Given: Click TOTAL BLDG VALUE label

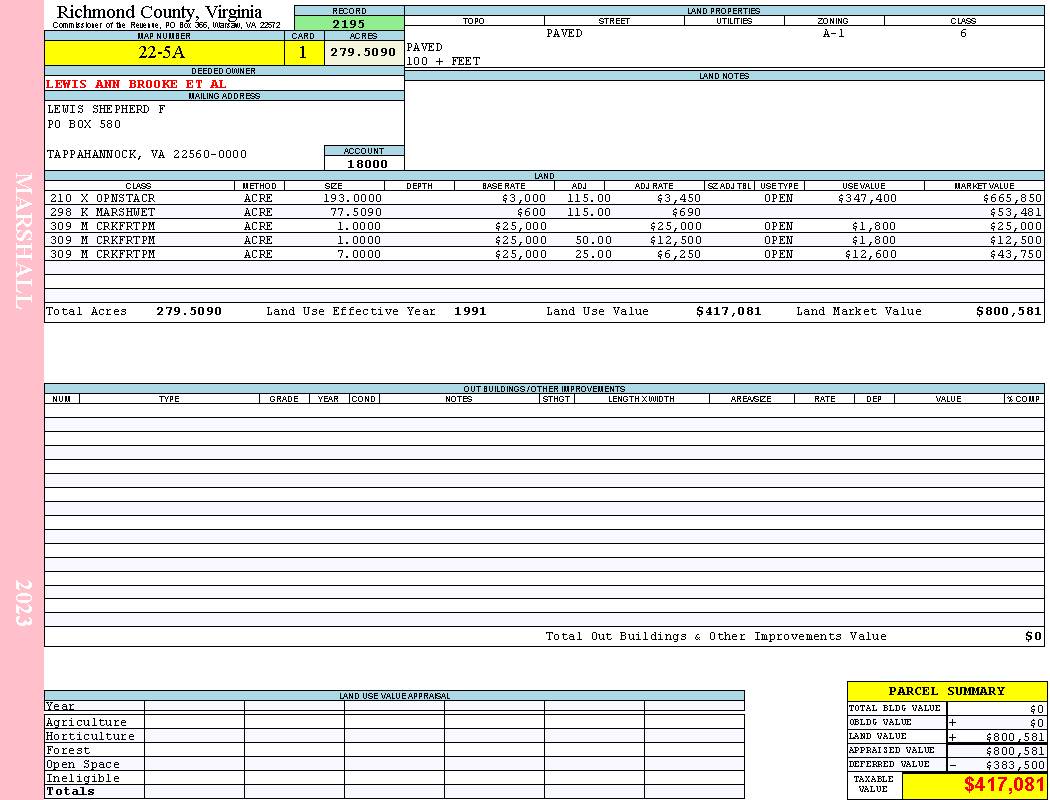Looking at the screenshot, I should point(894,708).
